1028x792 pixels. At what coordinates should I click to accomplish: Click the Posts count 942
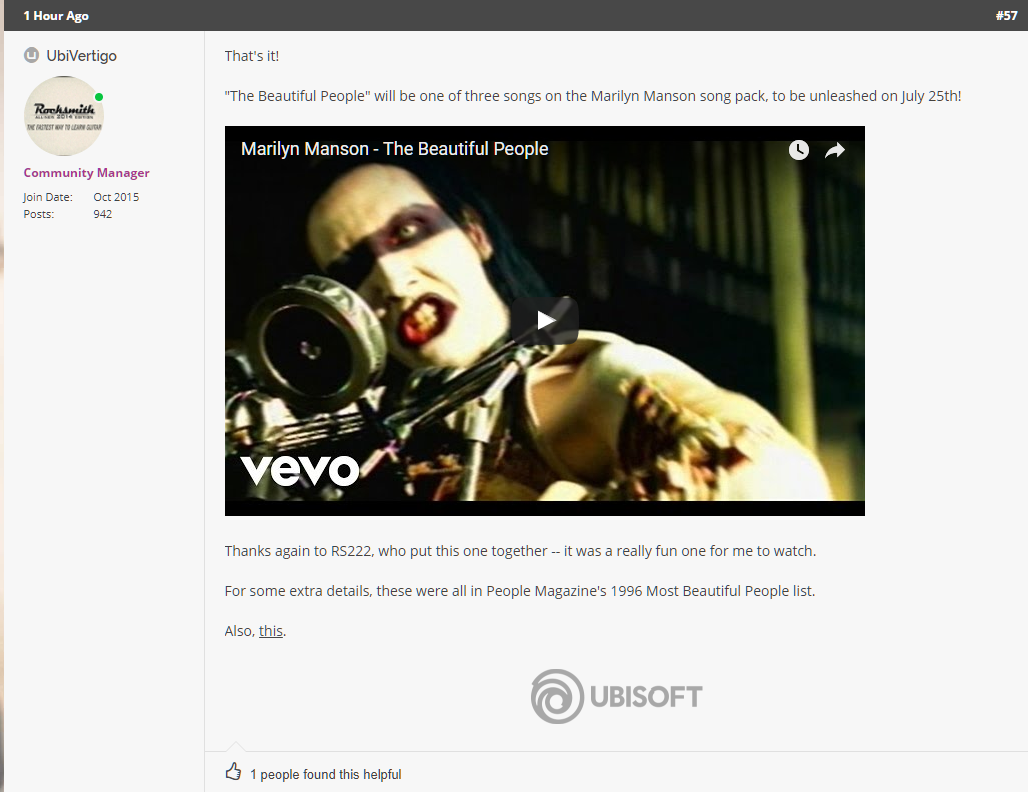coord(102,214)
